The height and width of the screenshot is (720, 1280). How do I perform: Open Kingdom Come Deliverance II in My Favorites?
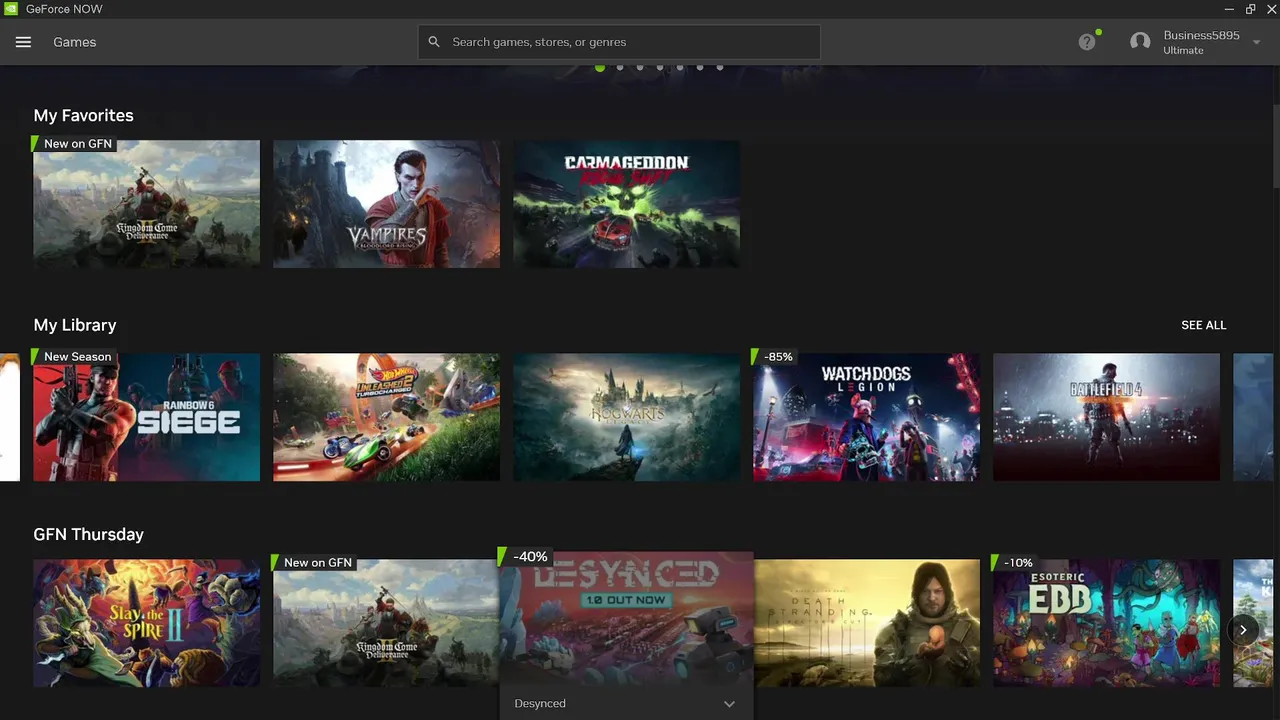point(146,204)
